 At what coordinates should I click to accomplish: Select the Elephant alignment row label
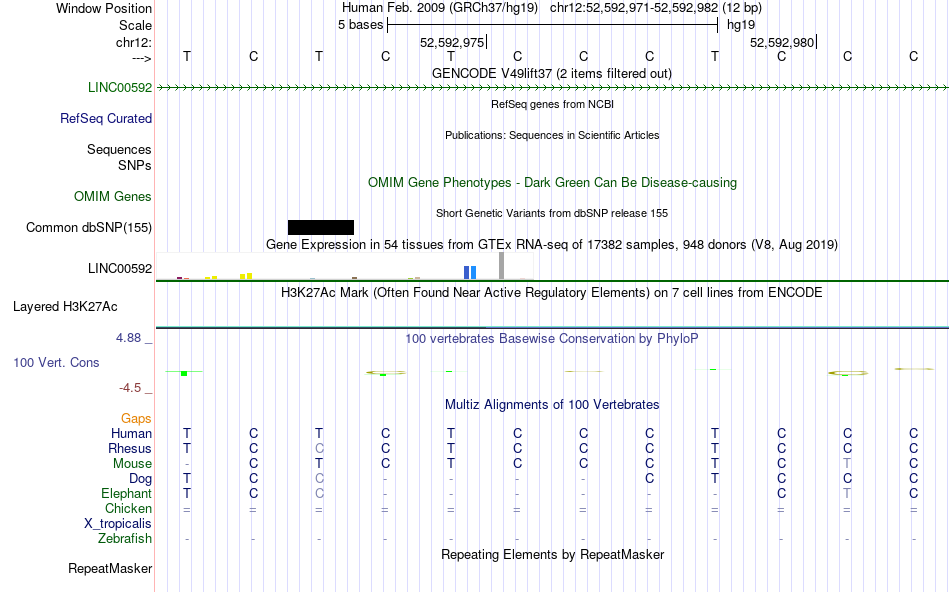click(x=126, y=493)
